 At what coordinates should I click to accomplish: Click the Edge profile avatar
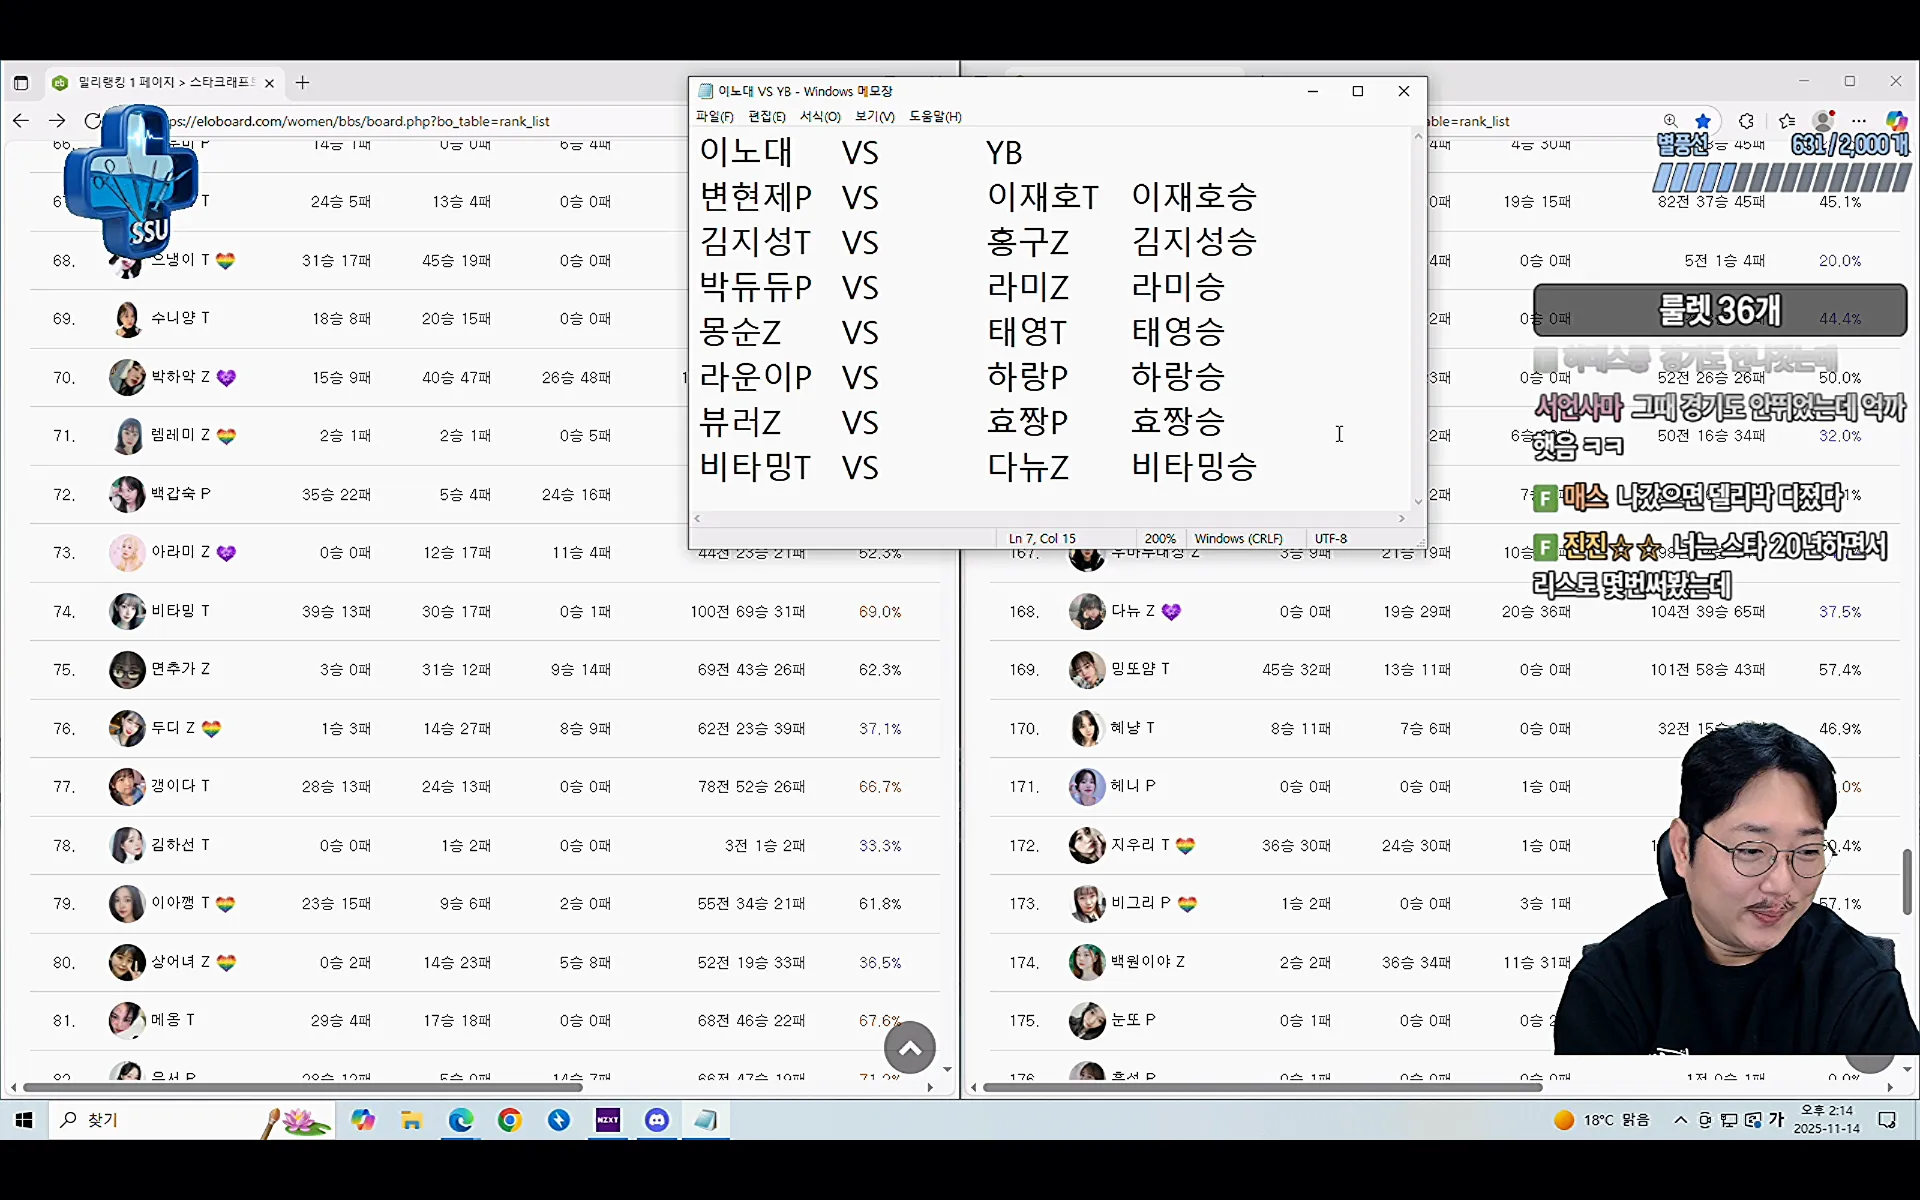click(1824, 120)
